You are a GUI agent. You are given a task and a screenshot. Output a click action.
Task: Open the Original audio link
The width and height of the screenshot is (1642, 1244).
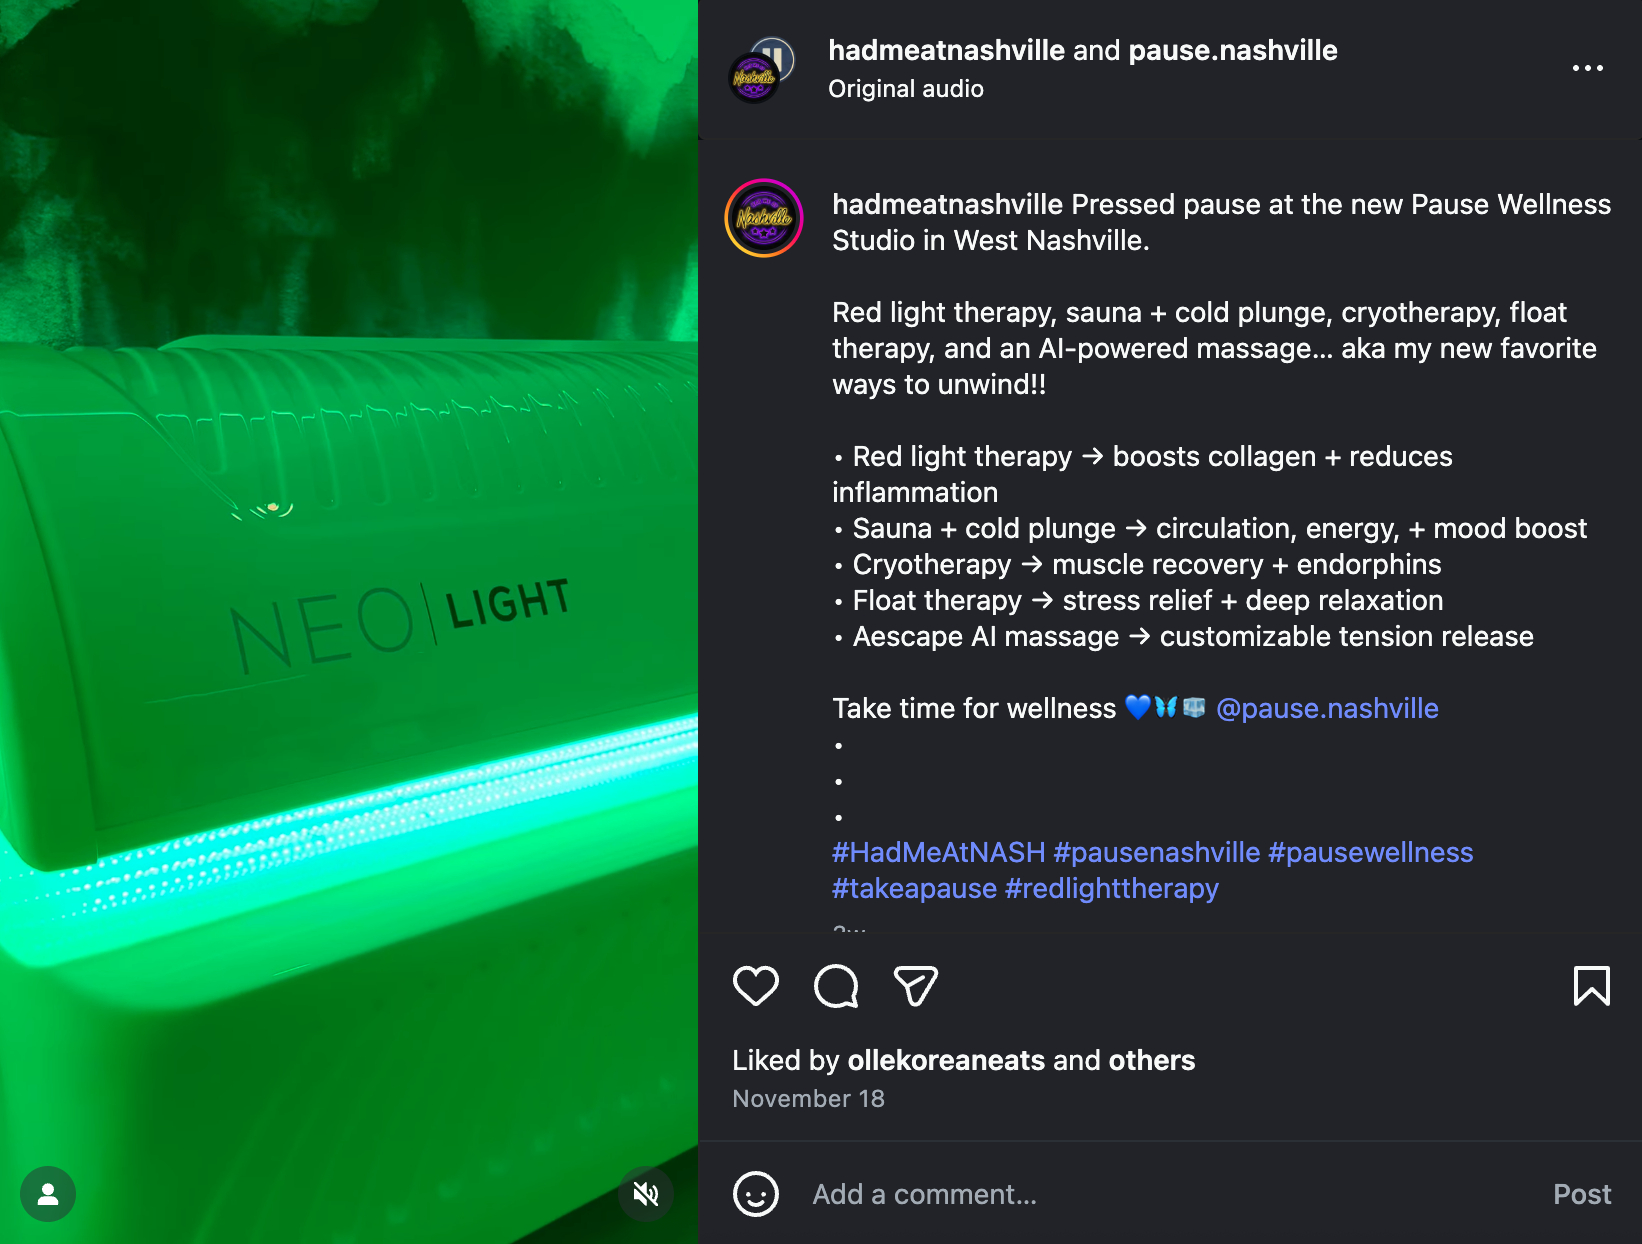click(906, 89)
